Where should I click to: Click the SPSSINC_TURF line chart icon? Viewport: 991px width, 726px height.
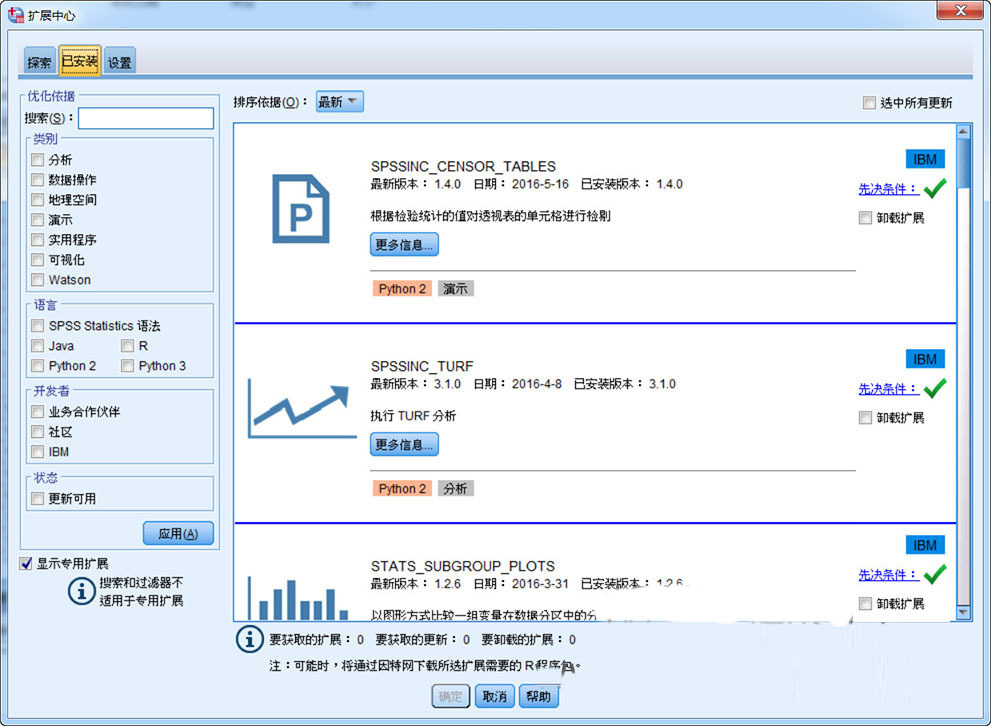tap(301, 408)
